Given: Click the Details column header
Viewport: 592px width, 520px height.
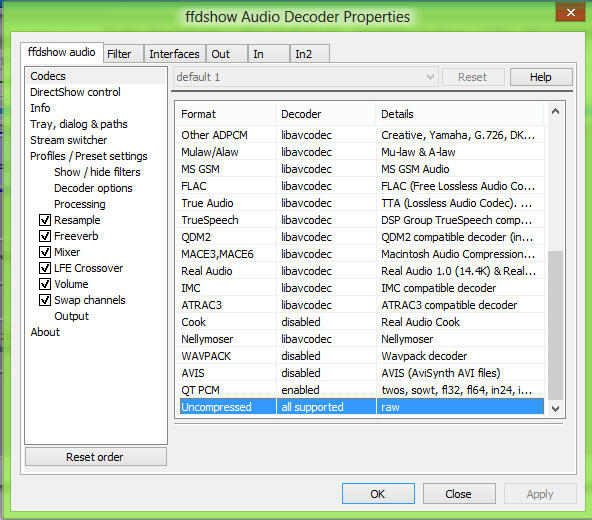Looking at the screenshot, I should click(460, 114).
